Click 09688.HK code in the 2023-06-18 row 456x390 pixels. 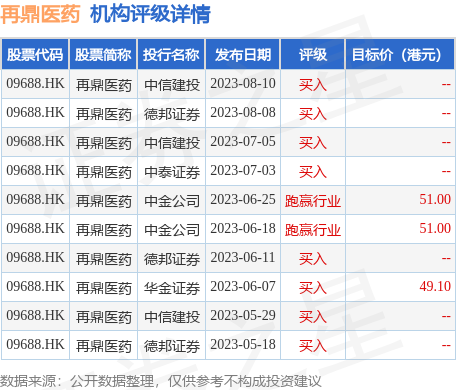[35, 228]
